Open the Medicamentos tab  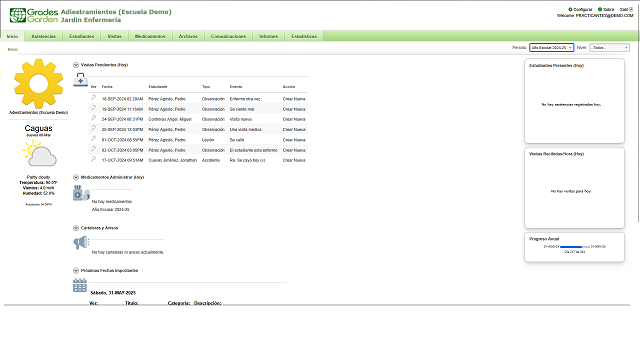tap(150, 36)
